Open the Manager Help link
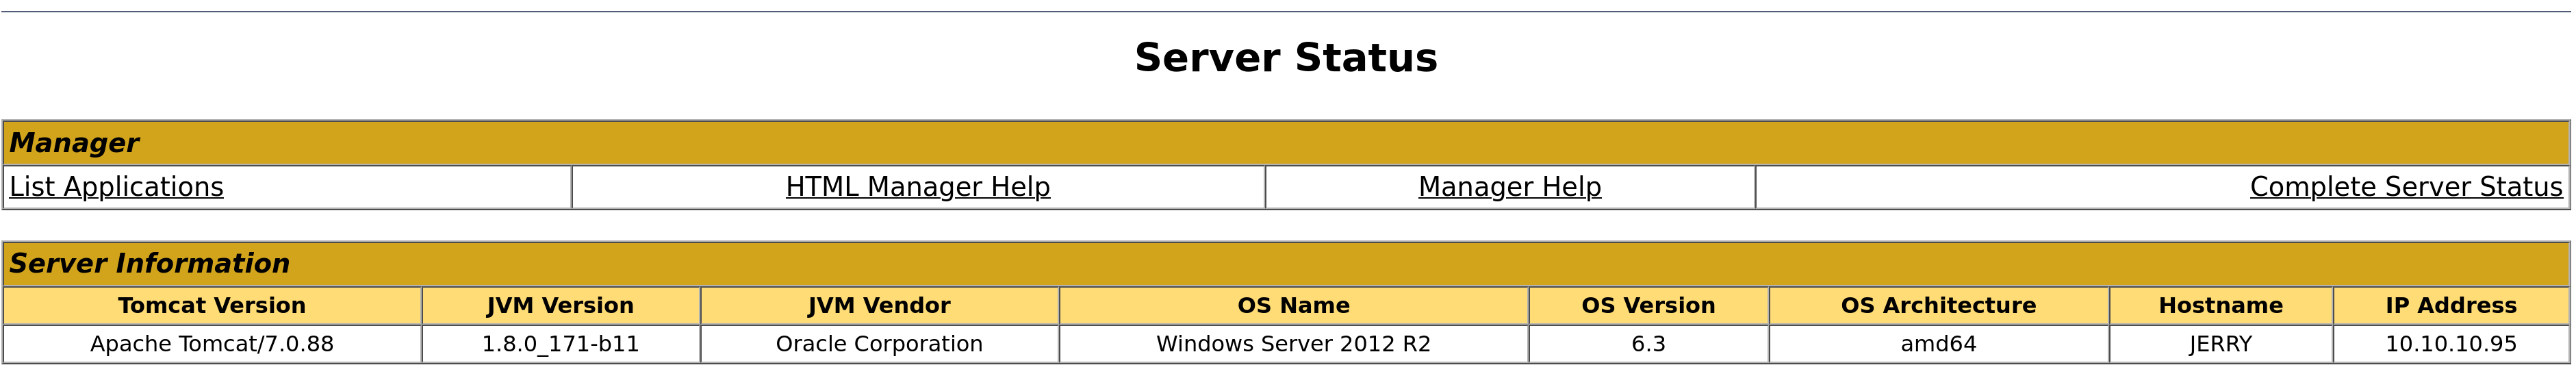This screenshot has width=2576, height=376. pyautogui.click(x=1510, y=187)
